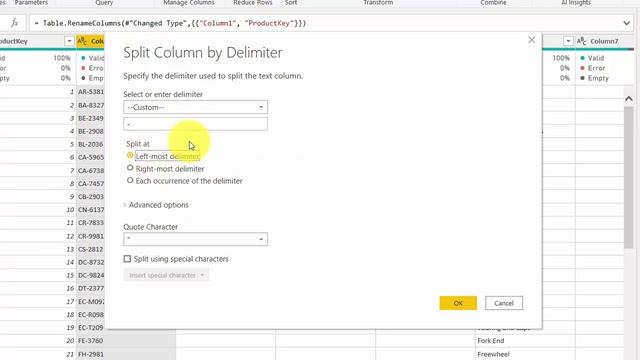The height and width of the screenshot is (360, 640).
Task: Click the Query ribbon group label
Action: 104,3
